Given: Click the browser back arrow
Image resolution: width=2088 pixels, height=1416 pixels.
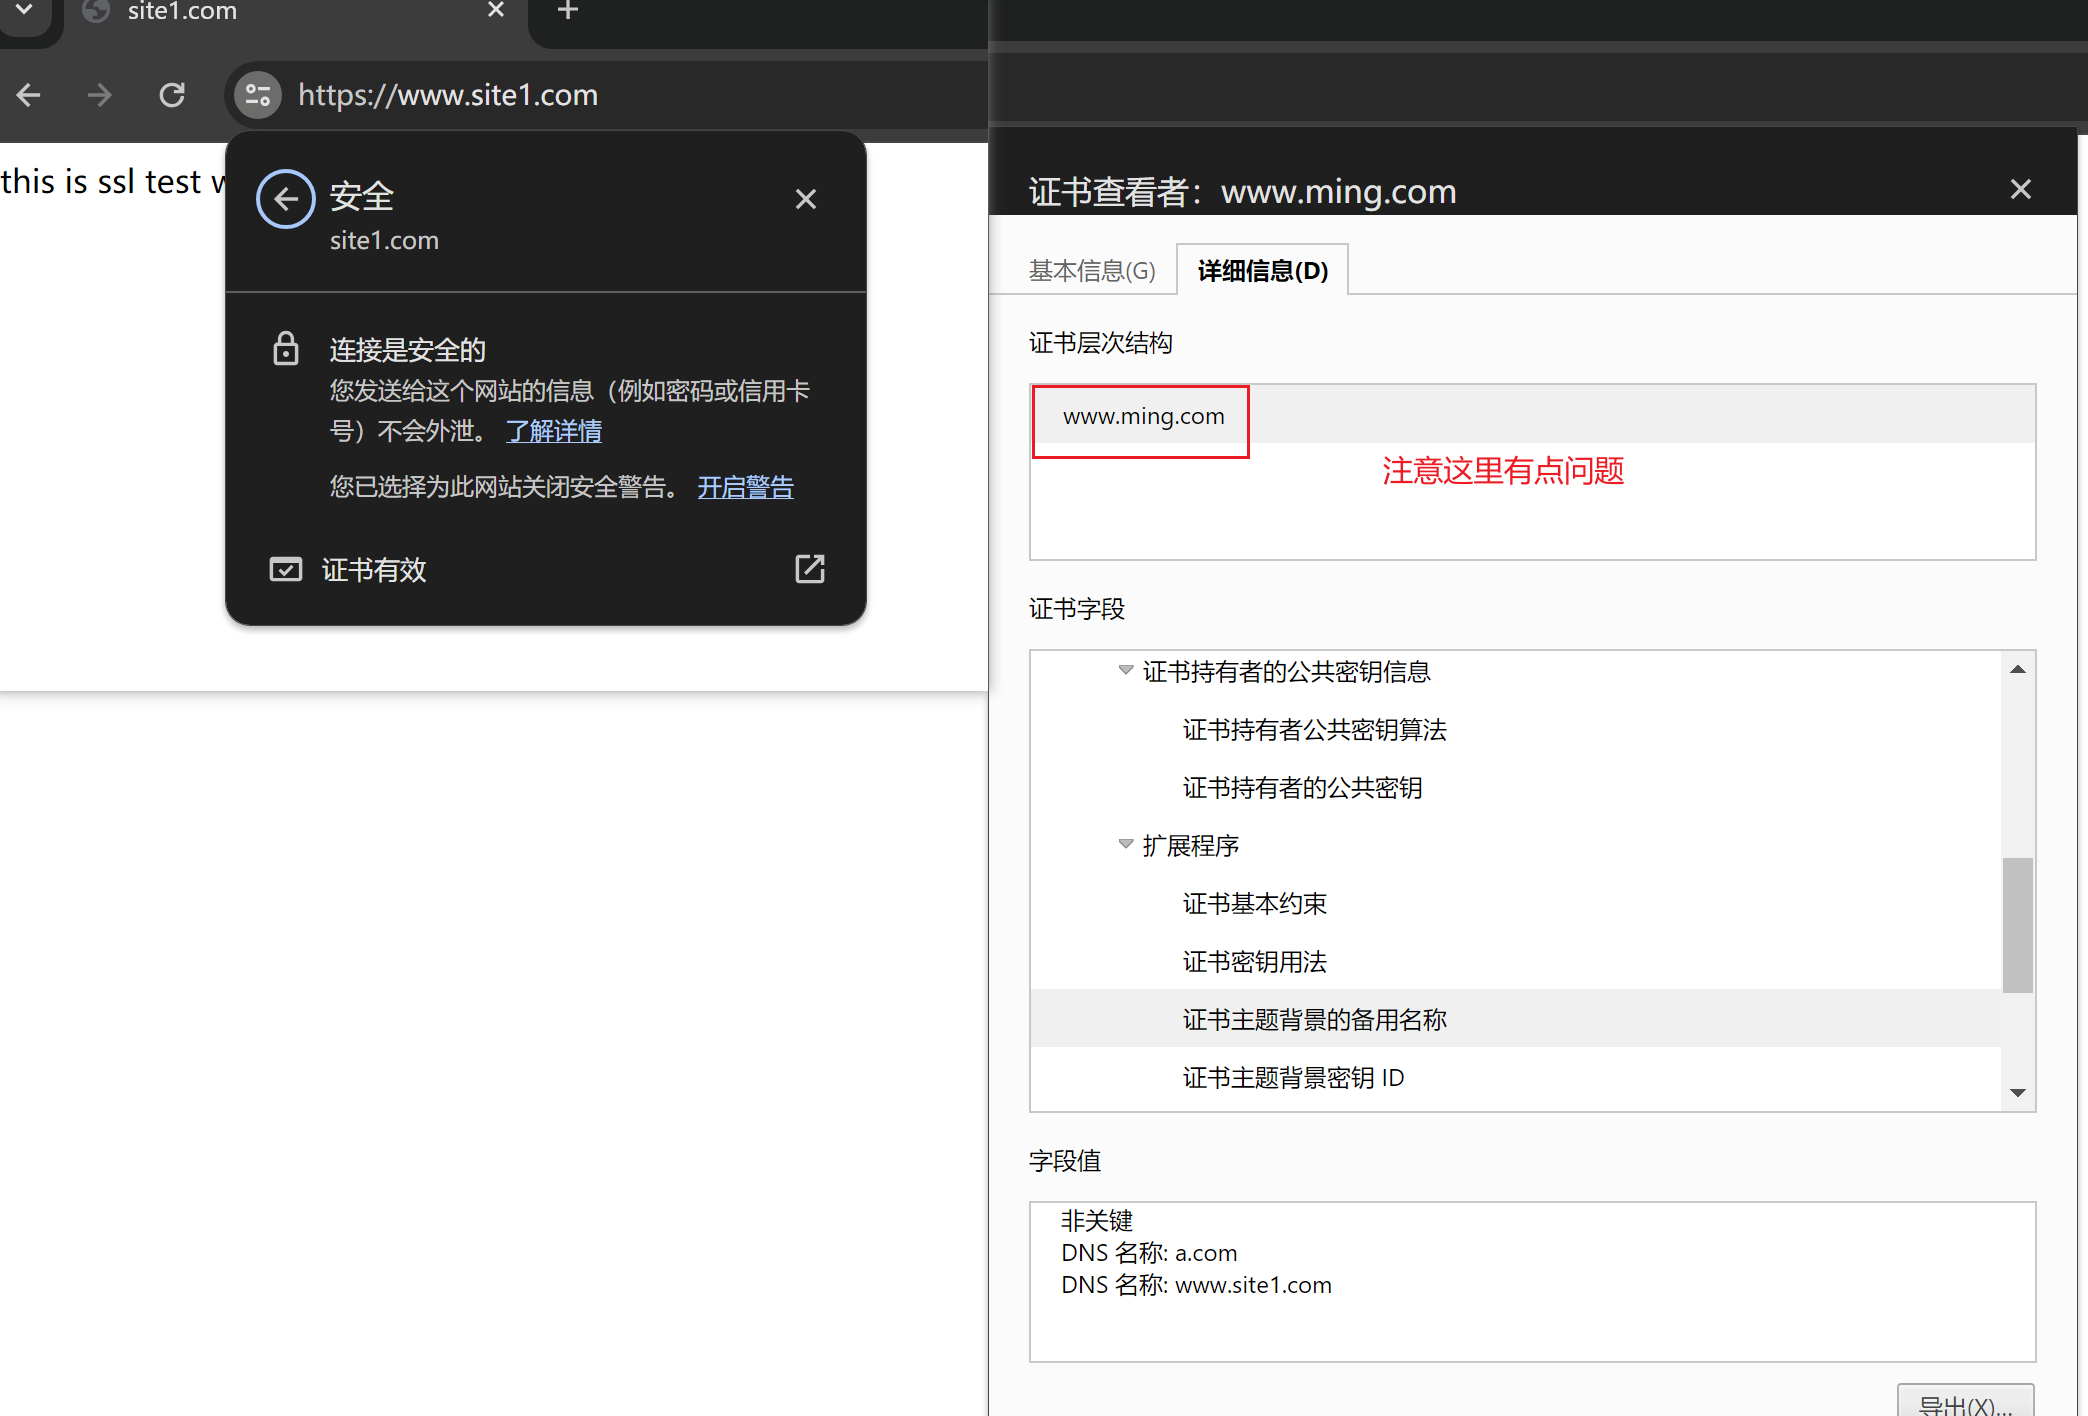Looking at the screenshot, I should pyautogui.click(x=29, y=95).
